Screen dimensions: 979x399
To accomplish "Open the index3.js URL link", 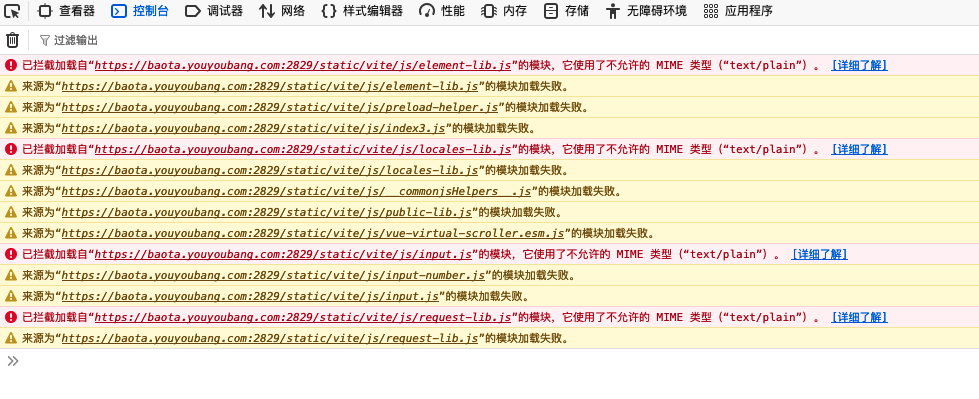I will point(253,129).
